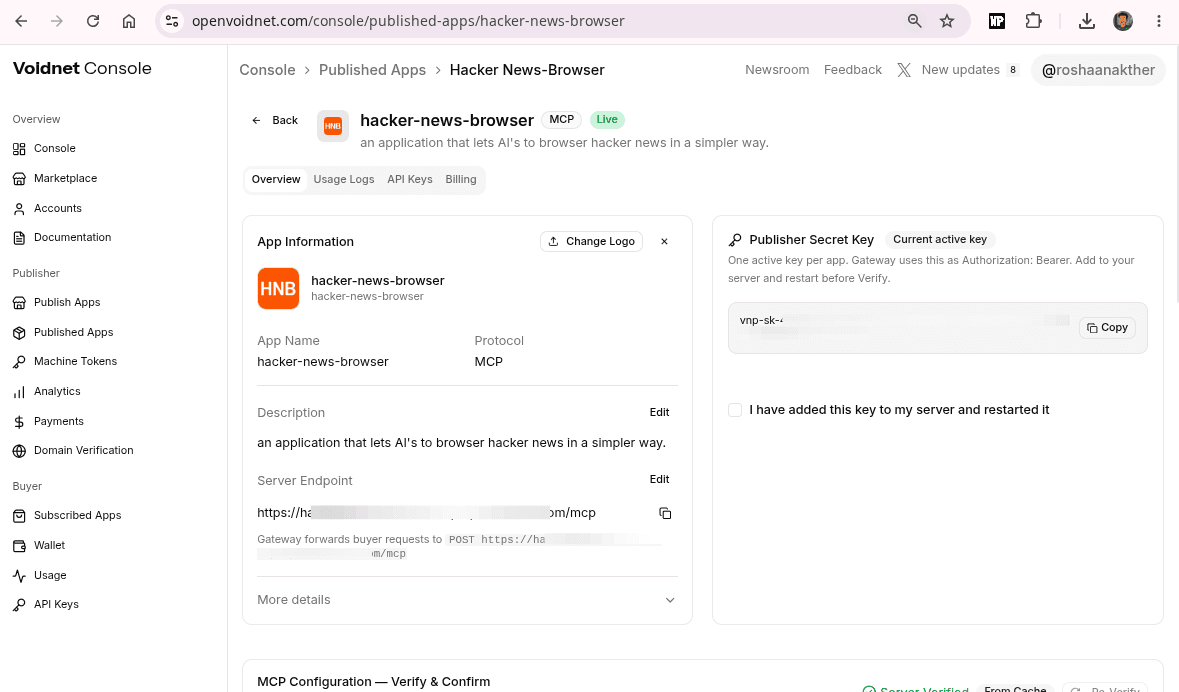Open the @roshaanakther account menu

pos(1098,70)
